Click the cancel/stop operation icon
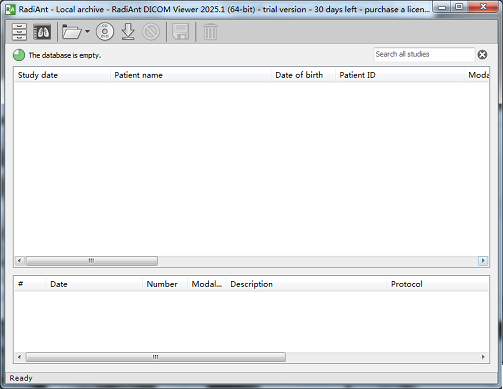This screenshot has height=389, width=503. coord(151,32)
